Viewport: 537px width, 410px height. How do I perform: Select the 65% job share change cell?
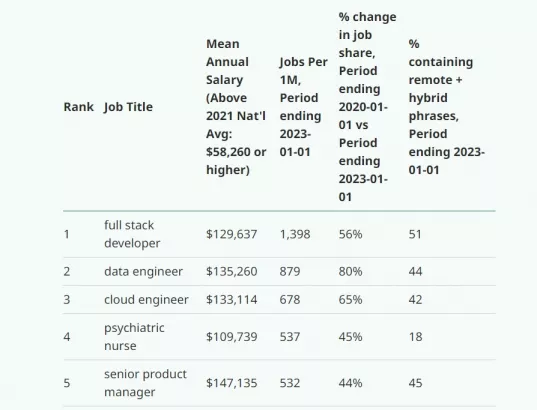(x=350, y=300)
